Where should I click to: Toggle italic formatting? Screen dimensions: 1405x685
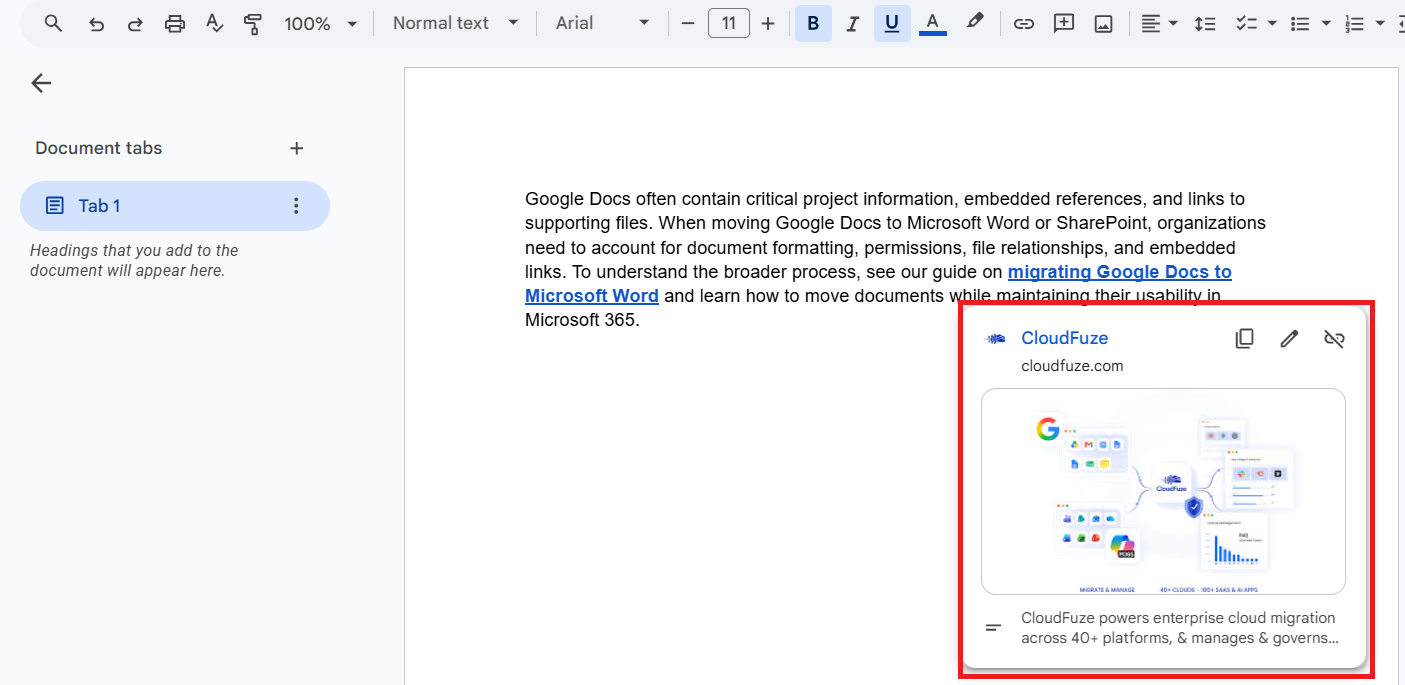click(852, 23)
